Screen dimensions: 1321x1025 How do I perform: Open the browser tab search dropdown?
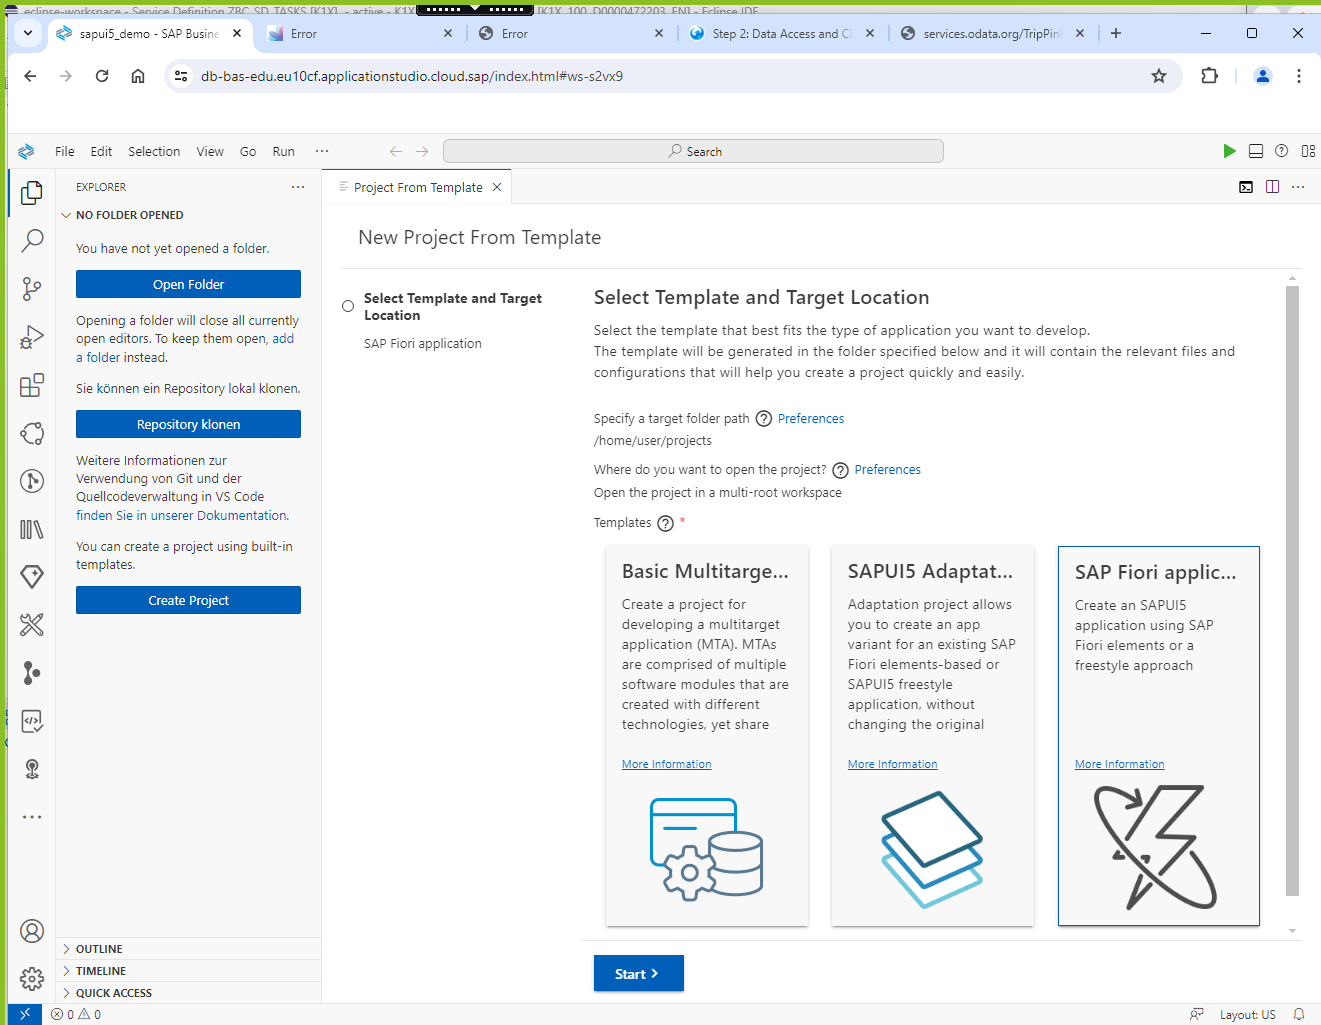pos(28,33)
